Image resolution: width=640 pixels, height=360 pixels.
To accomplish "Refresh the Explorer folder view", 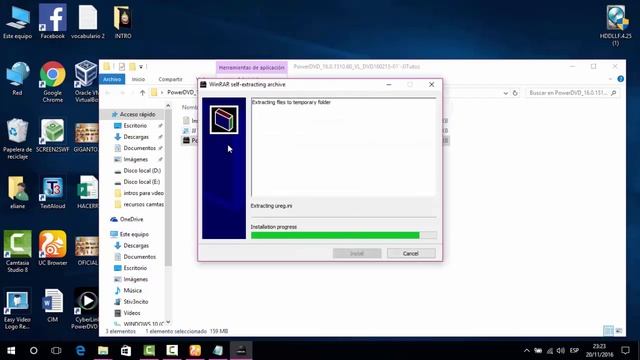I will [515, 93].
